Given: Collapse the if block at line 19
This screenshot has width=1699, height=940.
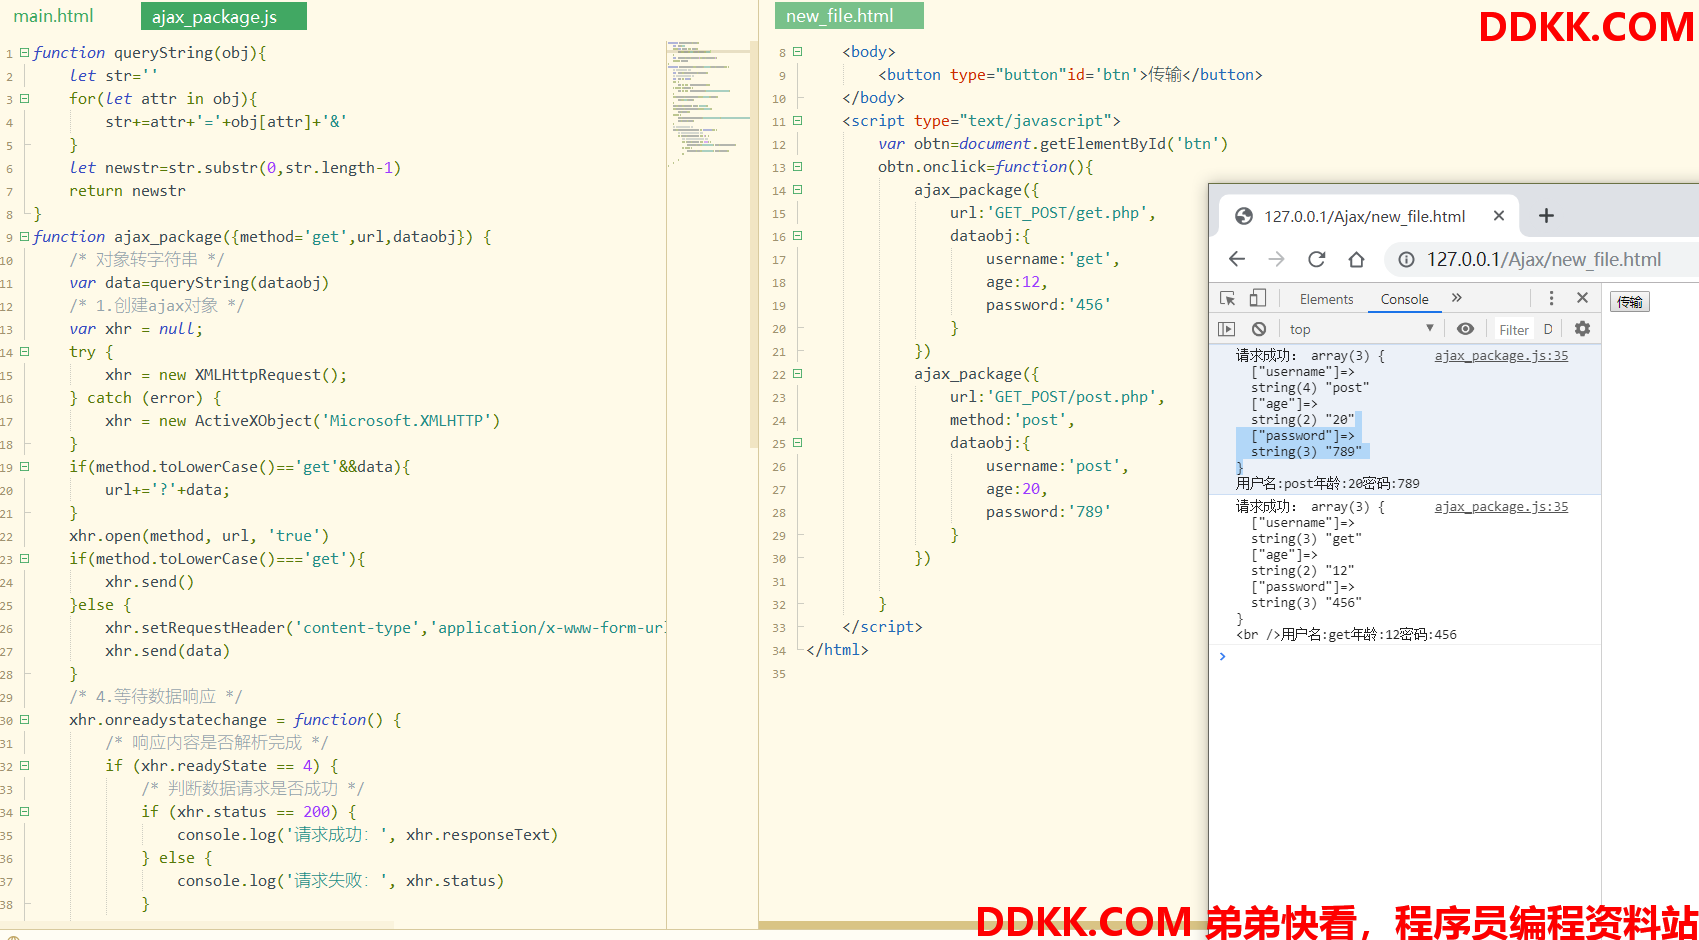Looking at the screenshot, I should [x=24, y=466].
